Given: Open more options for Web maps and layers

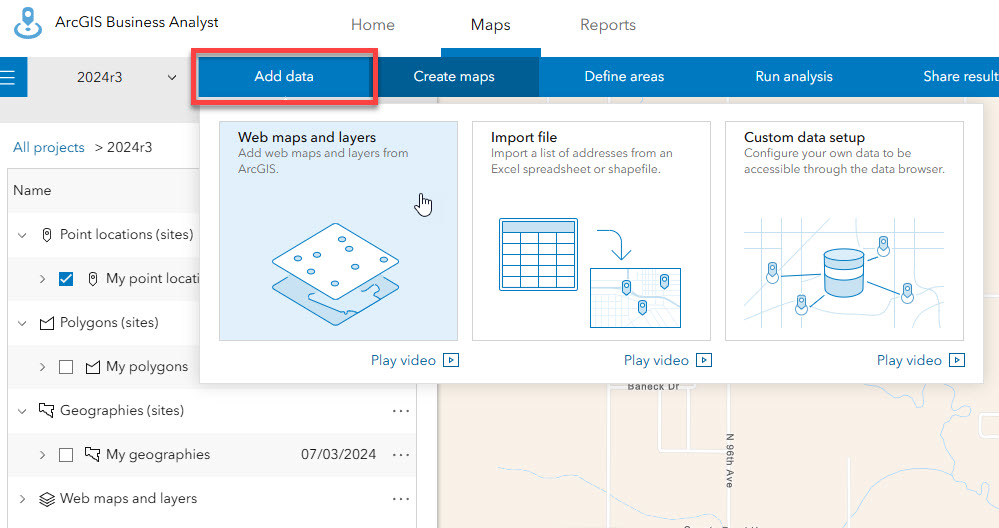Looking at the screenshot, I should pos(401,499).
